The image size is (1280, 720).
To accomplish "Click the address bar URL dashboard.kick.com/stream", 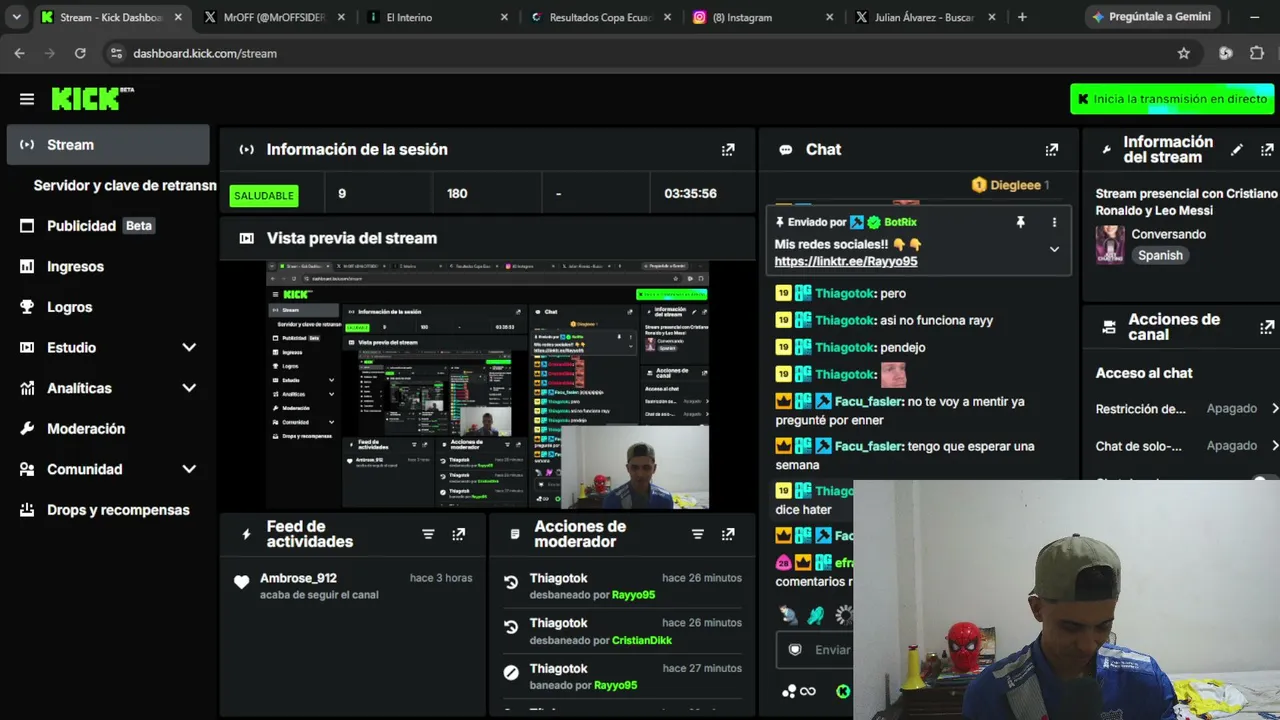I will pyautogui.click(x=205, y=53).
